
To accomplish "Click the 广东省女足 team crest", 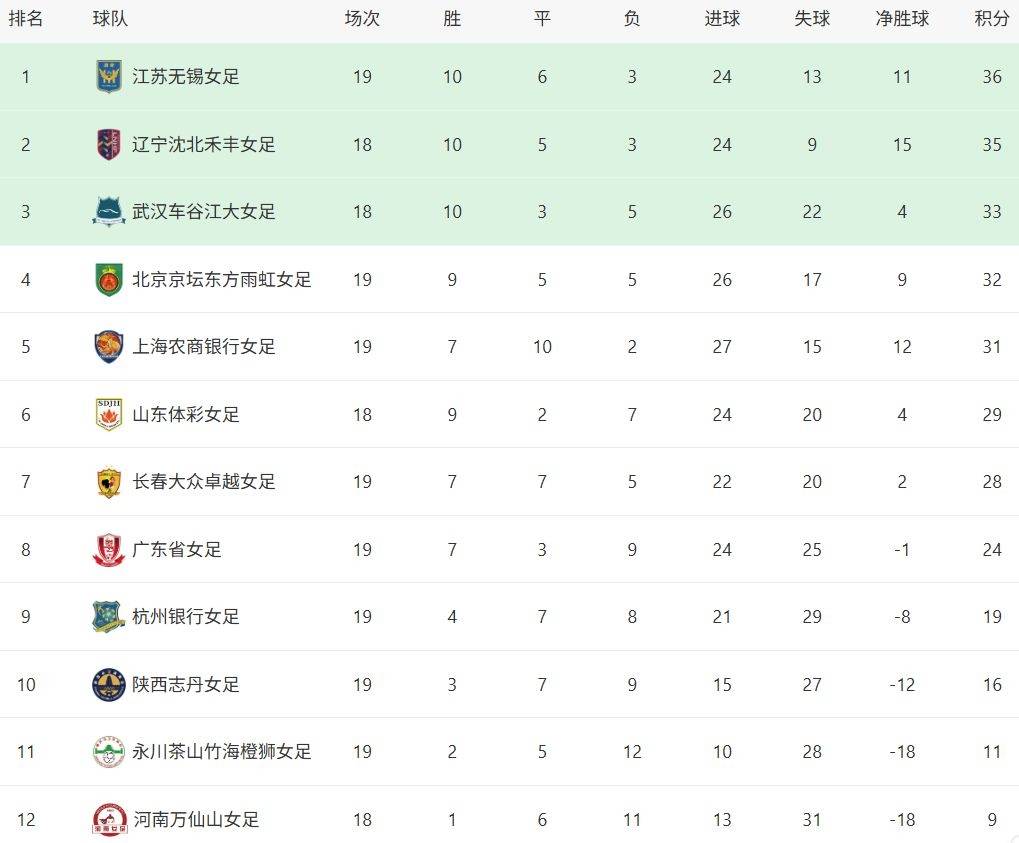I will coord(109,549).
